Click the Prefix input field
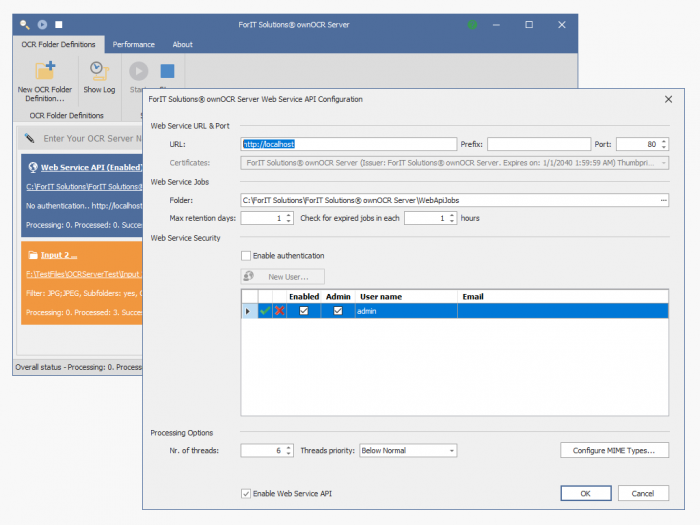 coord(539,144)
